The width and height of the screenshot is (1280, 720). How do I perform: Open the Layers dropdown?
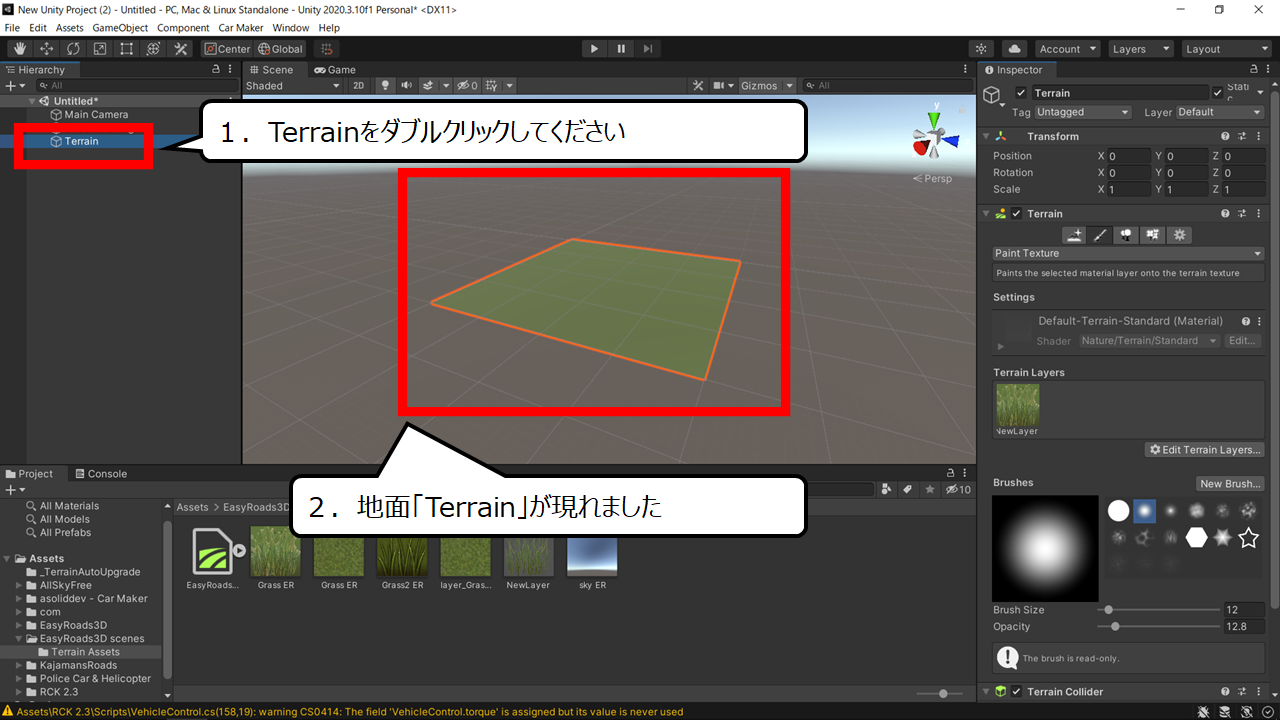(x=1141, y=49)
